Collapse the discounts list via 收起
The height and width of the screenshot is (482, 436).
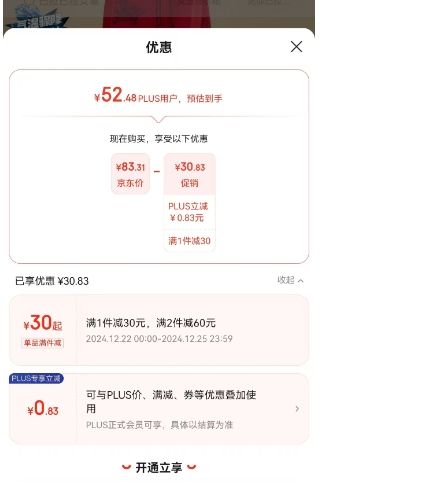coord(290,280)
